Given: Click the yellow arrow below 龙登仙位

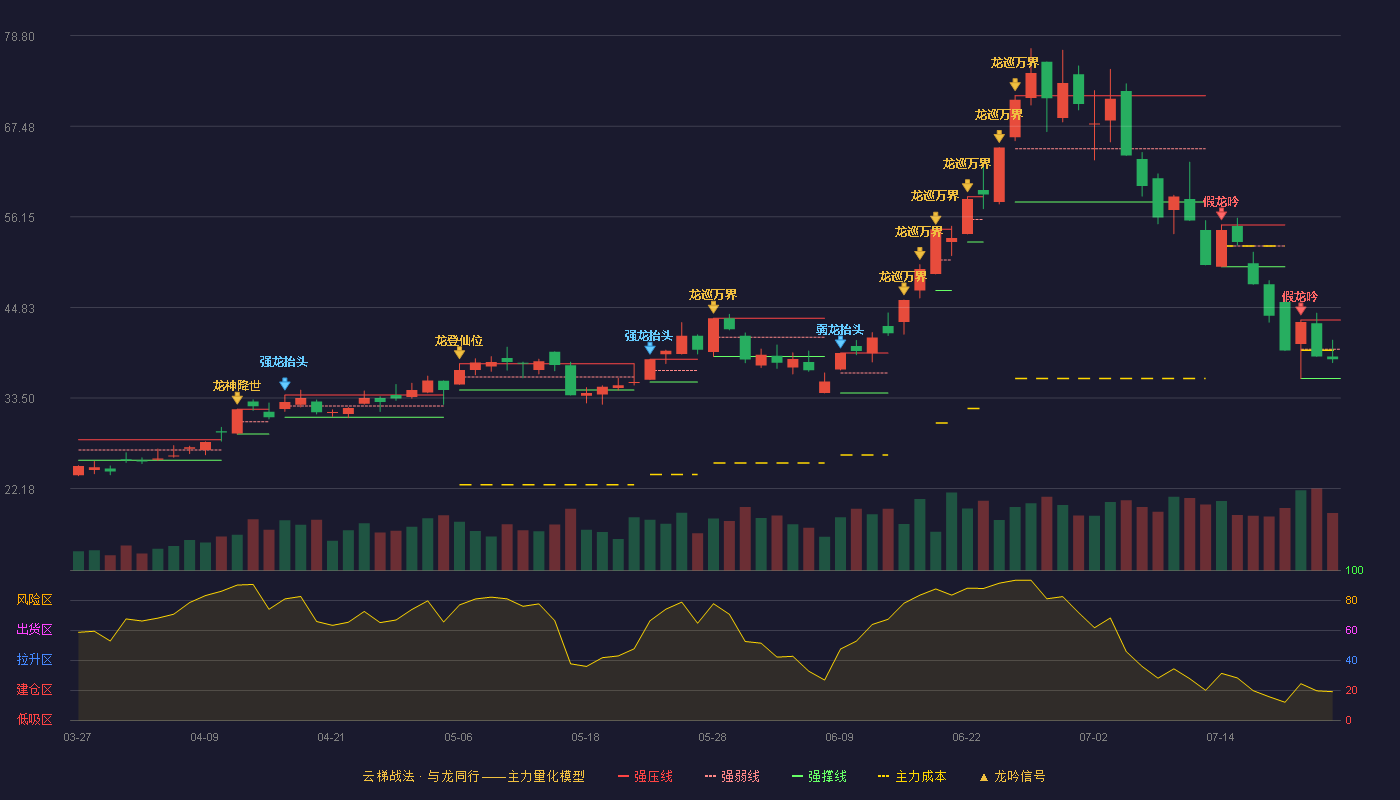Looking at the screenshot, I should pyautogui.click(x=459, y=353).
